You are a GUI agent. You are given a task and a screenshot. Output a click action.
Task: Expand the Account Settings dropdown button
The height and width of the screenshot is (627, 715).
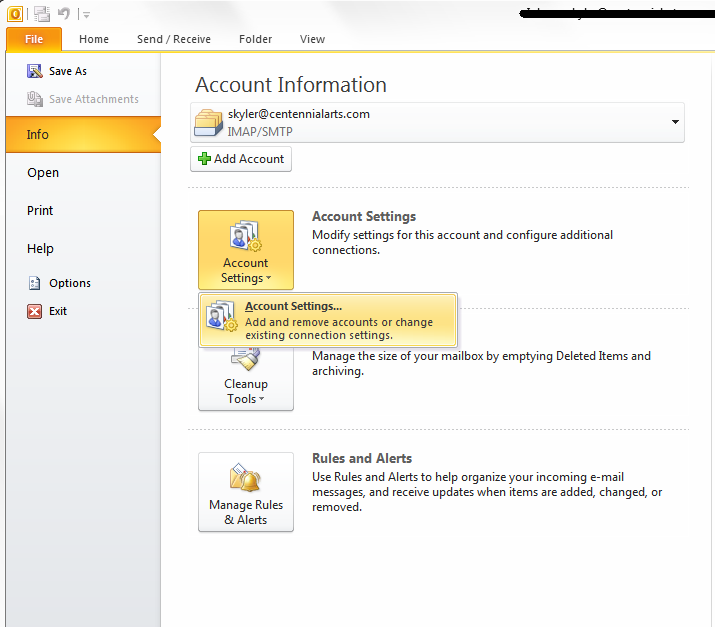[x=246, y=250]
